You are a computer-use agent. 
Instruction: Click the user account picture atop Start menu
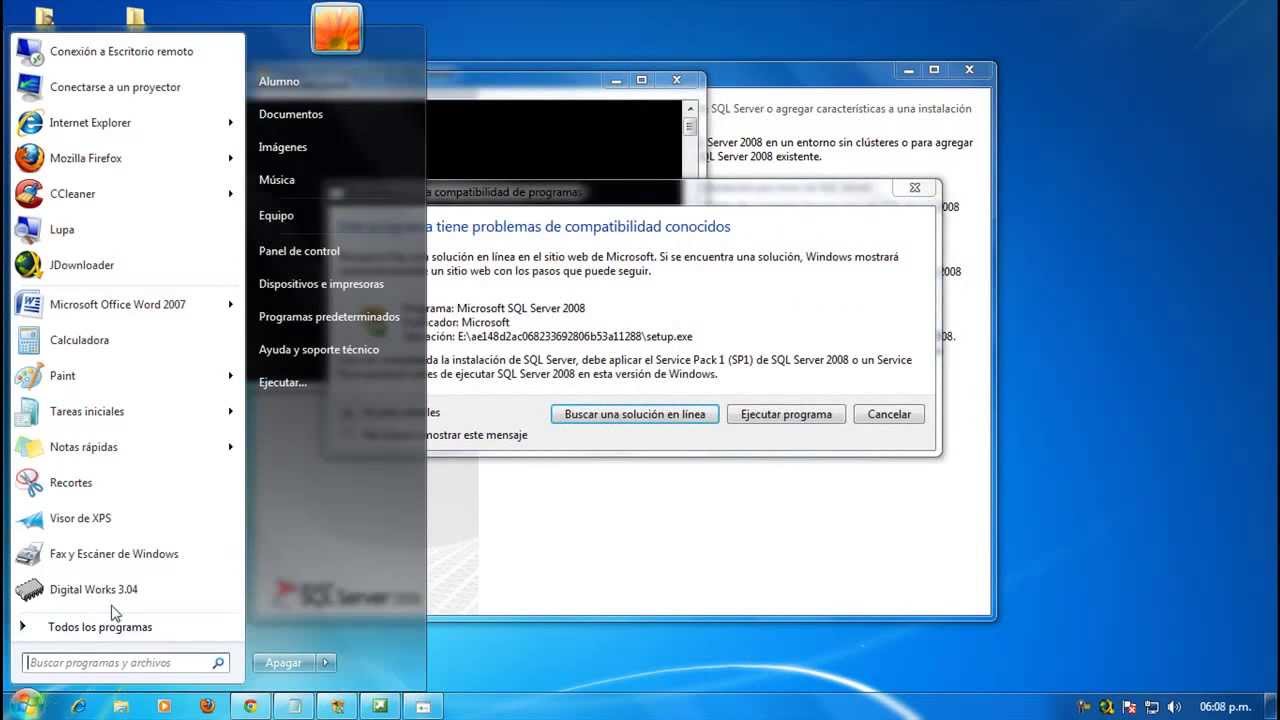[x=336, y=28]
